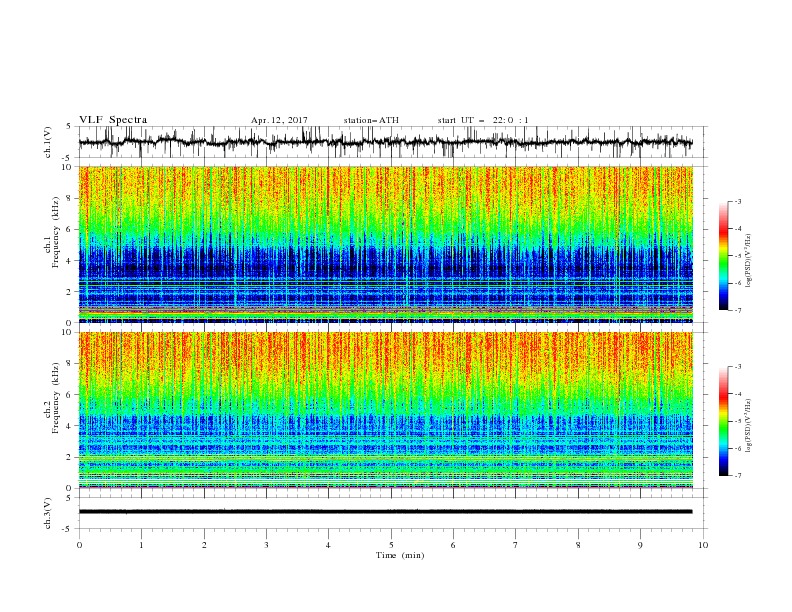Screen dimensions: 792x612
Task: Click the "6" kHz tick of ch.2 spectrogram
Action: point(71,395)
